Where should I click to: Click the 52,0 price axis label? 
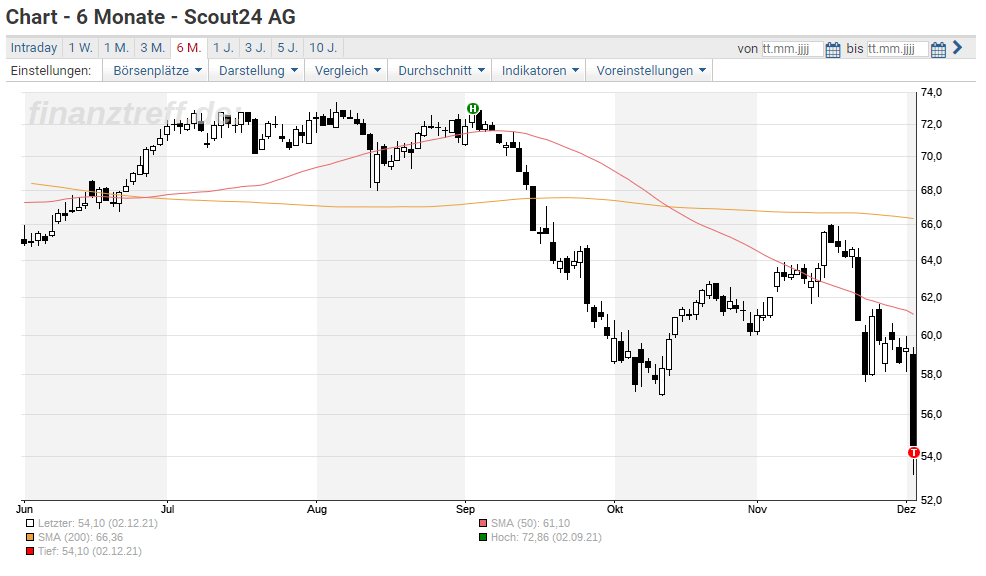pyautogui.click(x=931, y=501)
